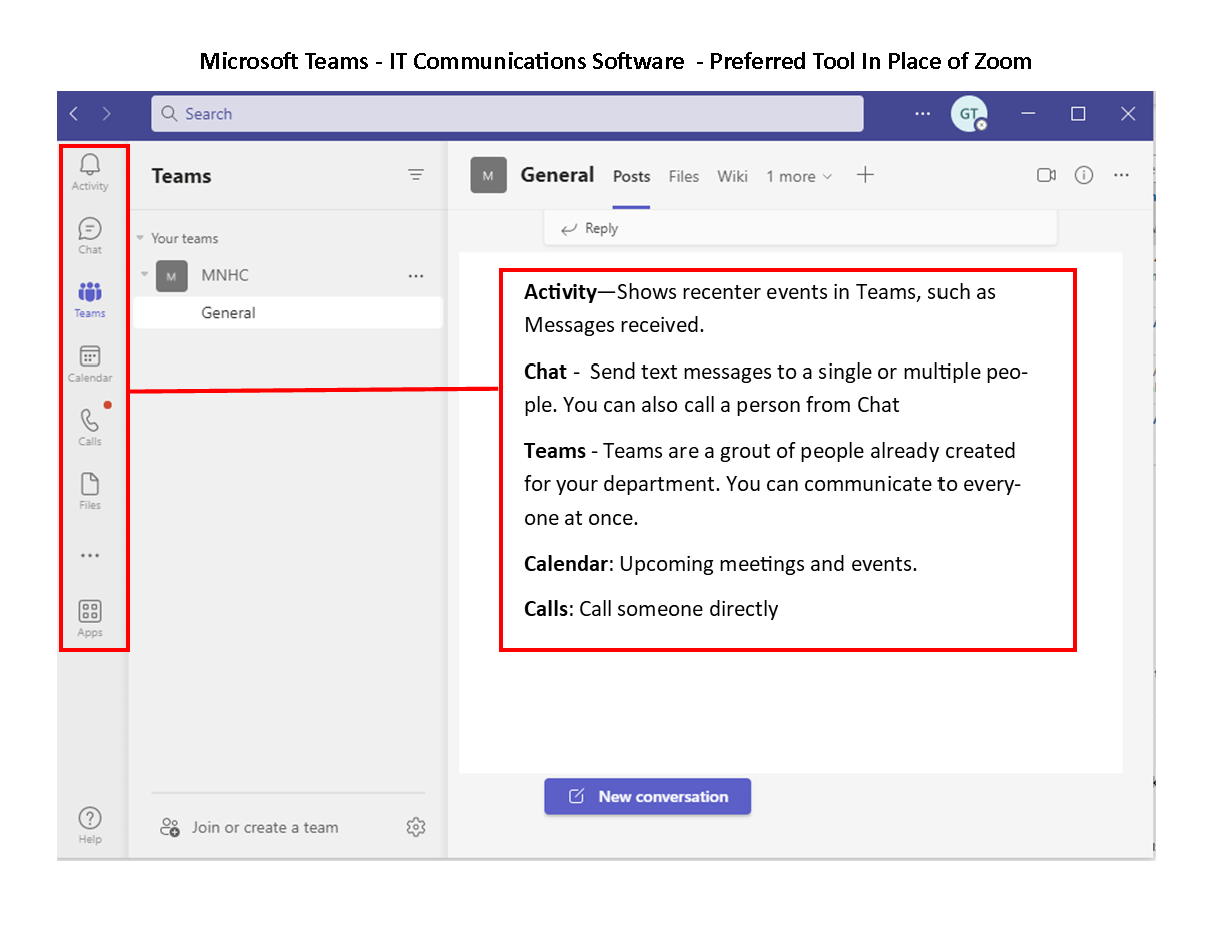Open Files in the left sidebar

pyautogui.click(x=90, y=491)
